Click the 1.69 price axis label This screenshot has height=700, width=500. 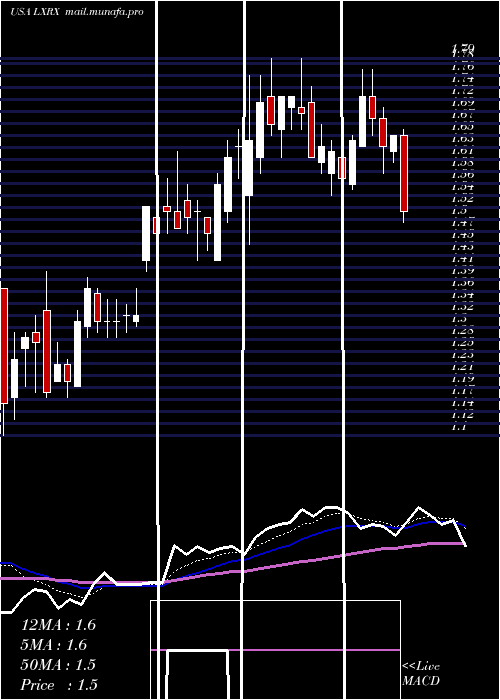coord(463,103)
